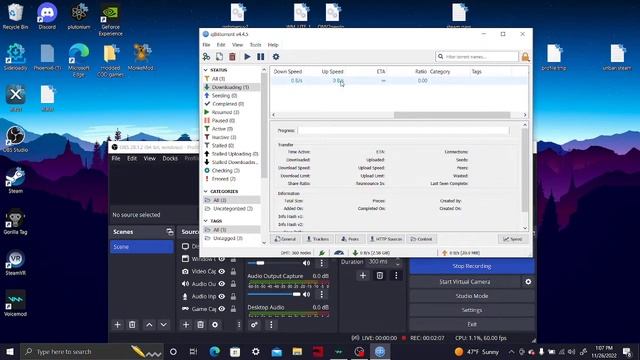Show hidden system tray icons chevron

(x=511, y=351)
